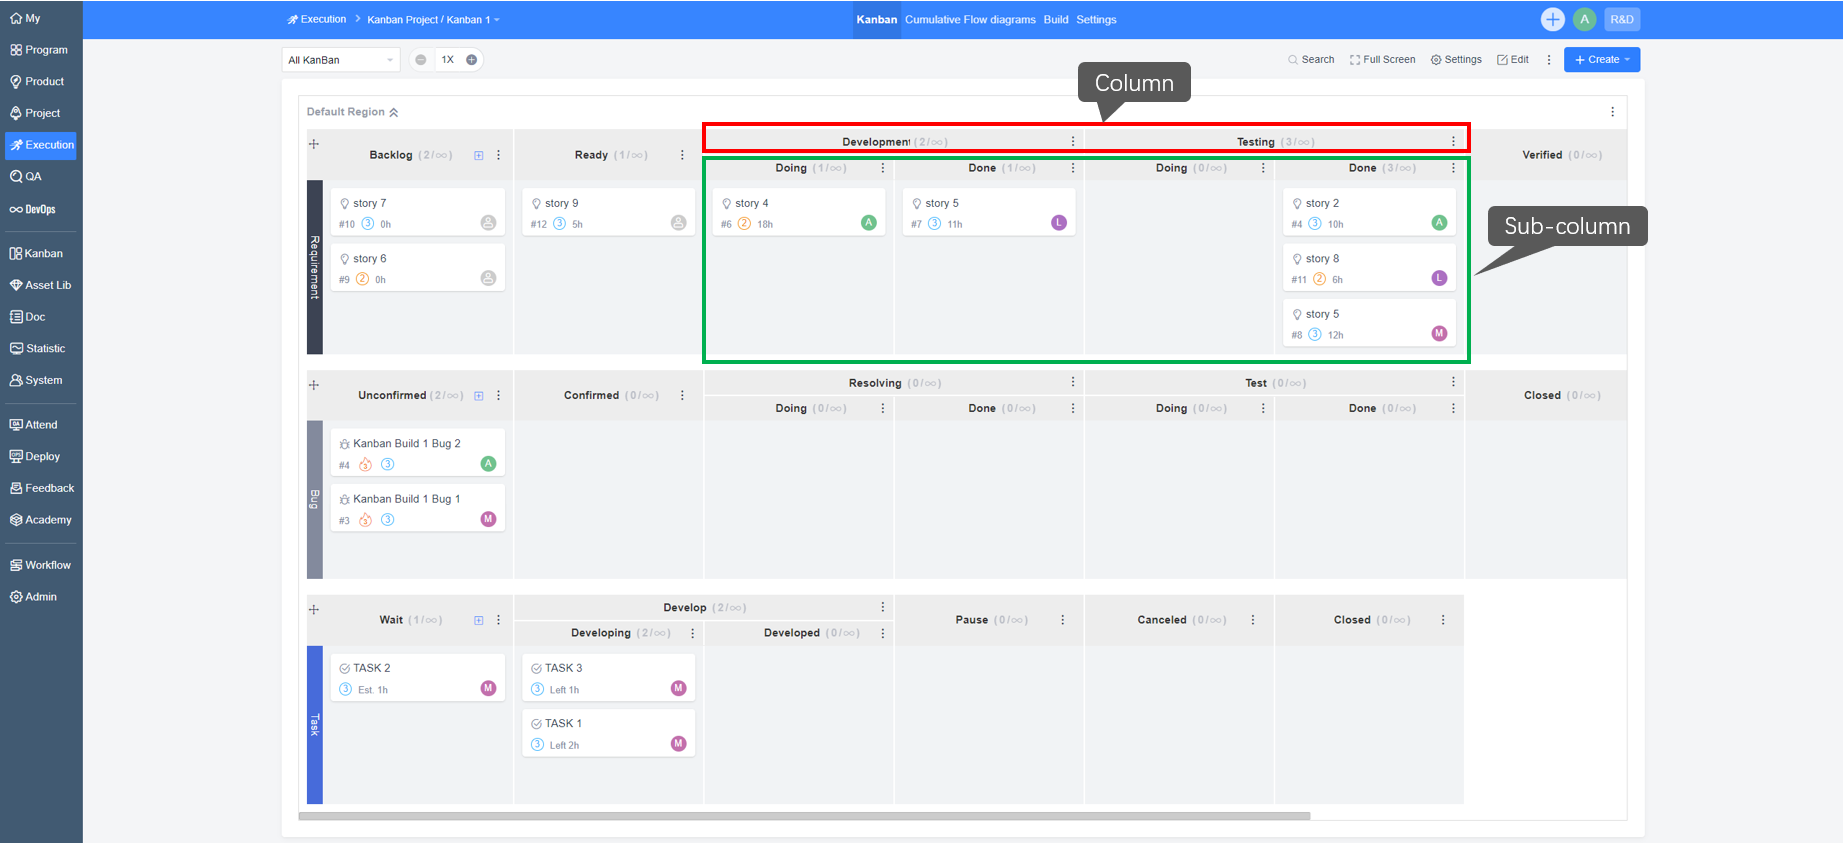This screenshot has height=845, width=1844.
Task: Open the Kanban Project / Kanban 1 switcher
Action: tap(433, 20)
